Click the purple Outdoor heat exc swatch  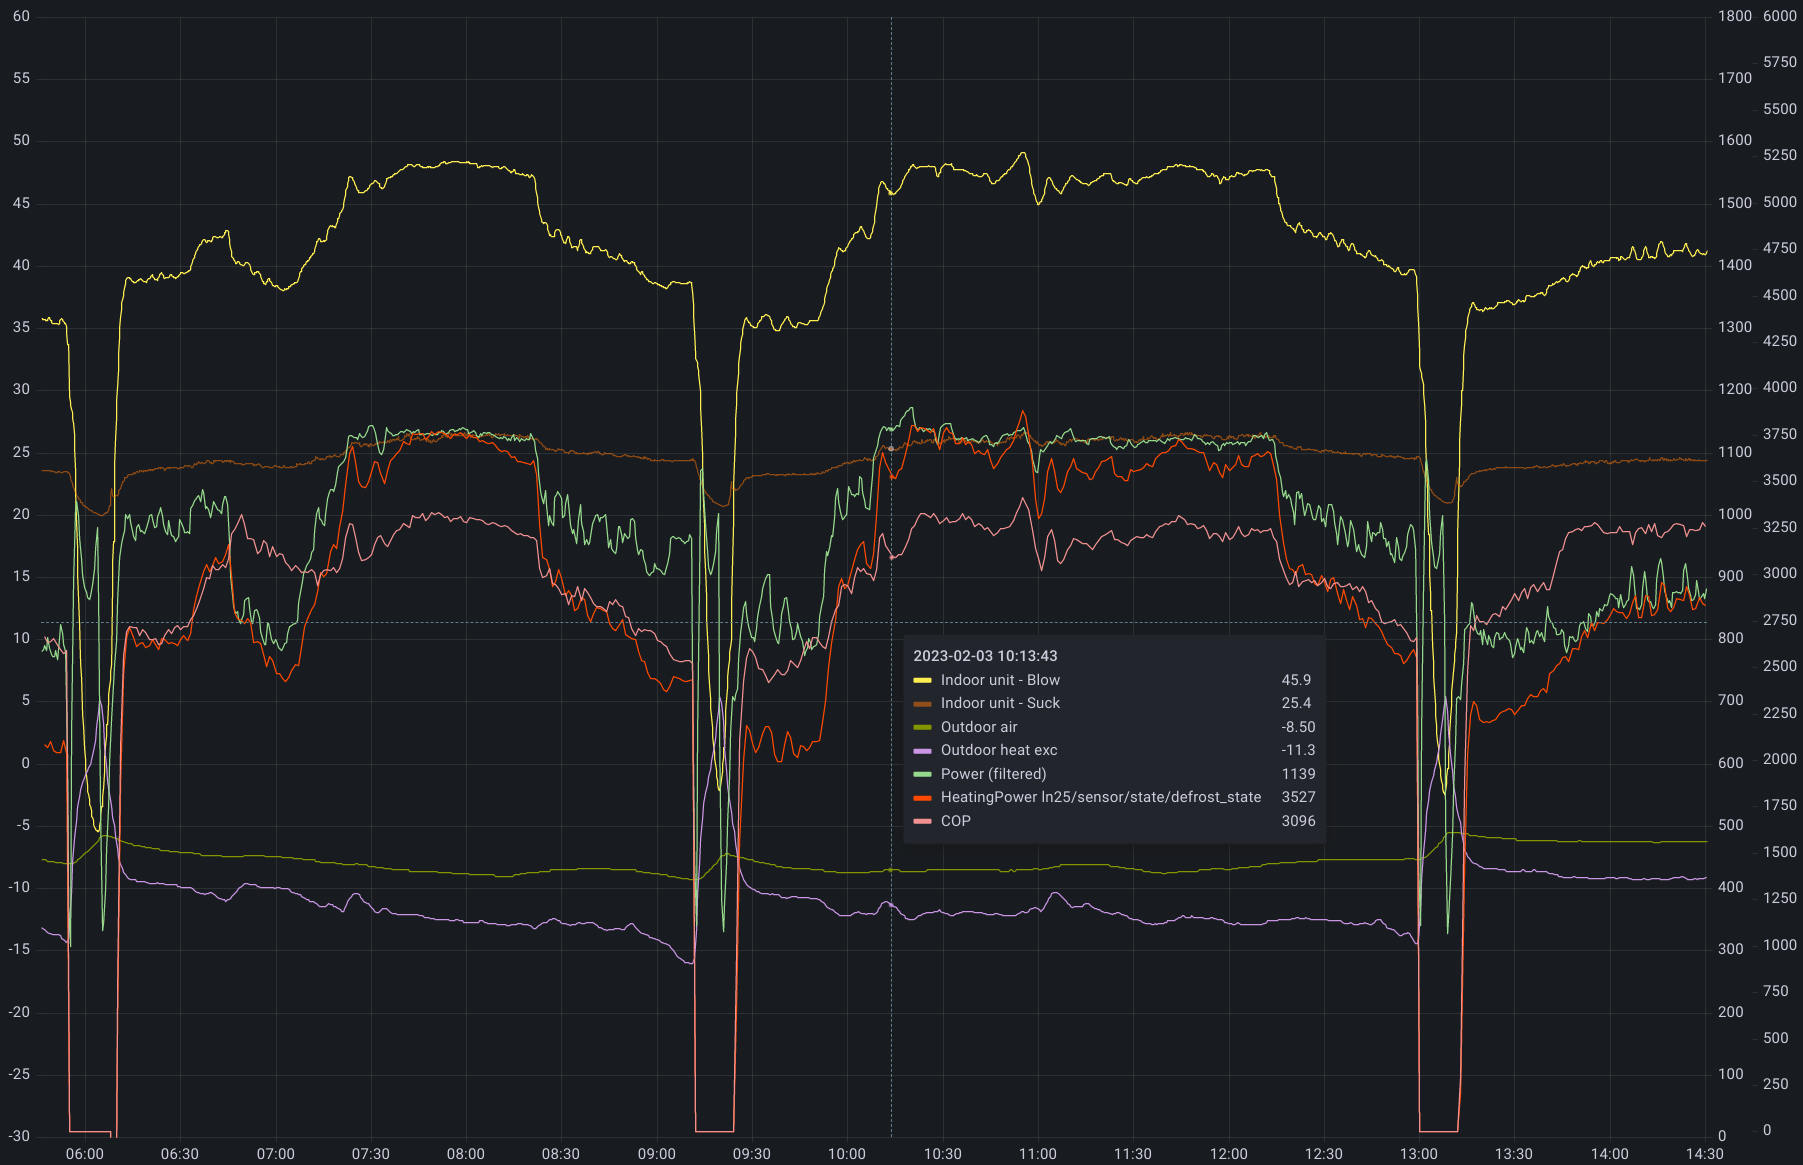(922, 751)
